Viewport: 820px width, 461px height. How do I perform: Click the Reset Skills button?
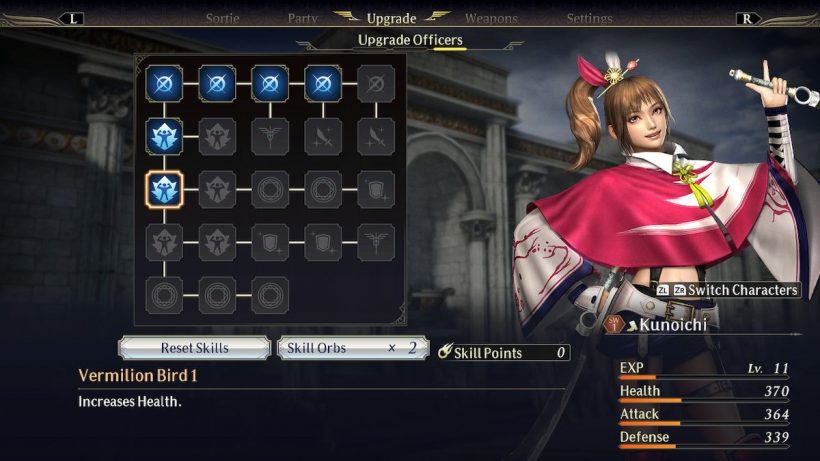(195, 348)
